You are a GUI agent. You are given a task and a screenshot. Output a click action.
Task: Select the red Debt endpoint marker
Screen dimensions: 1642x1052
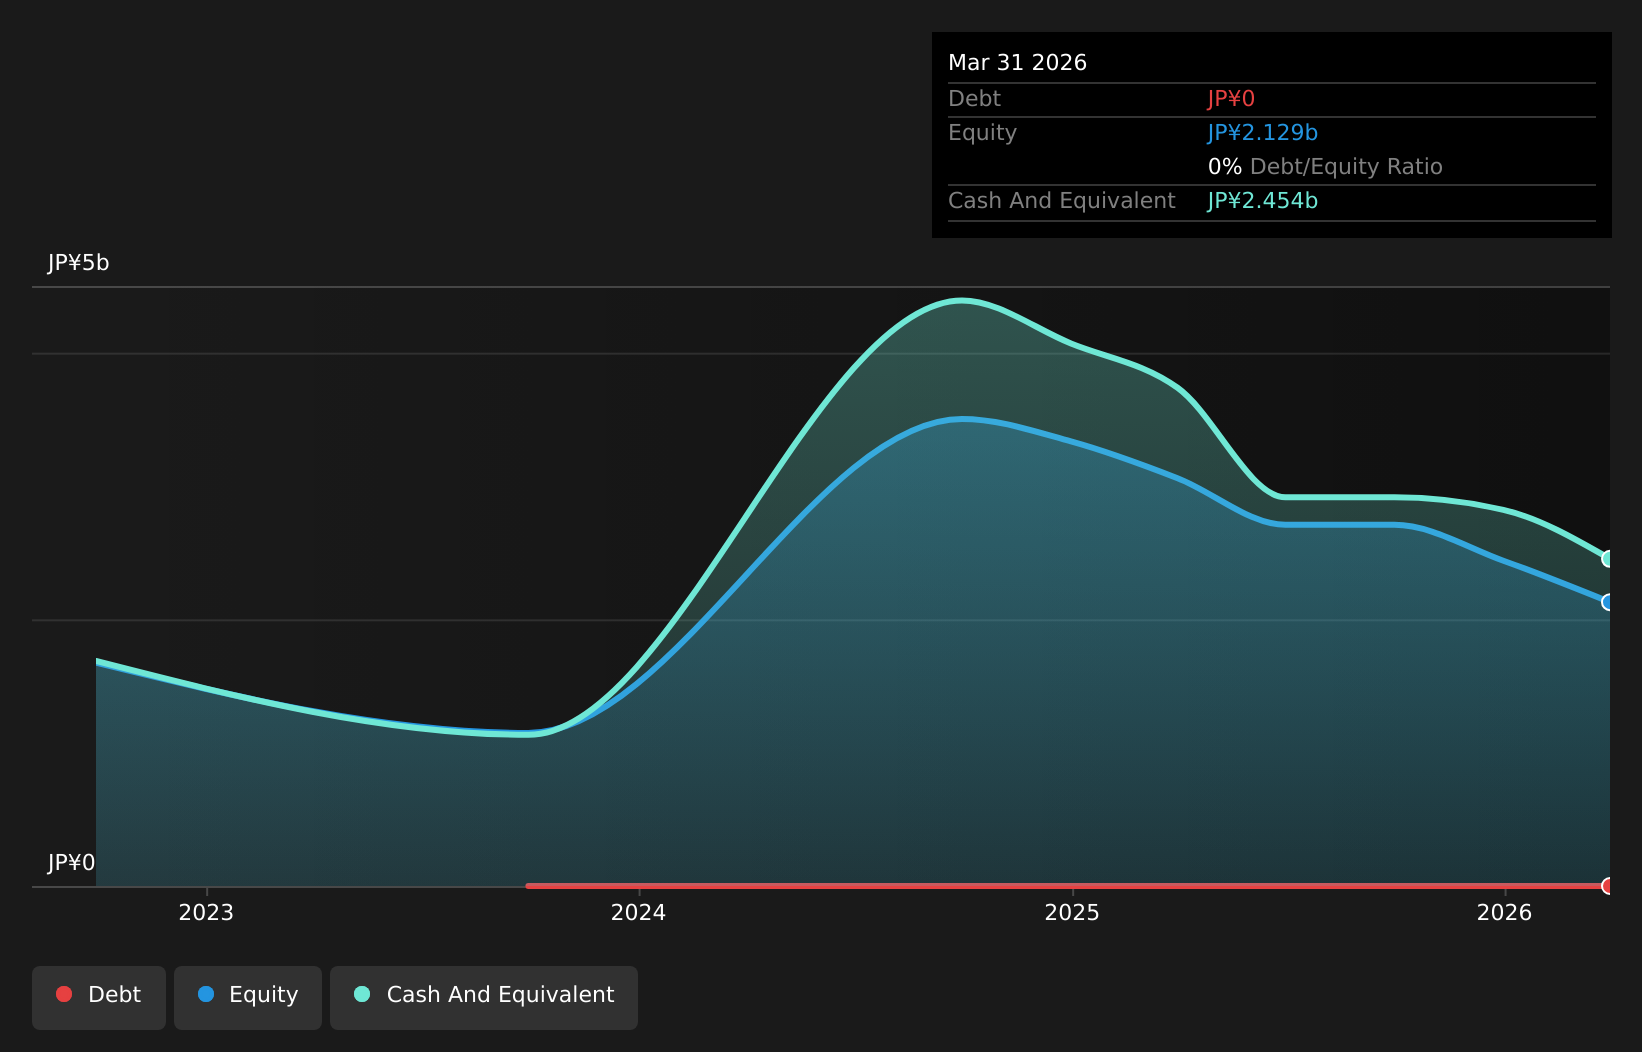(1608, 886)
